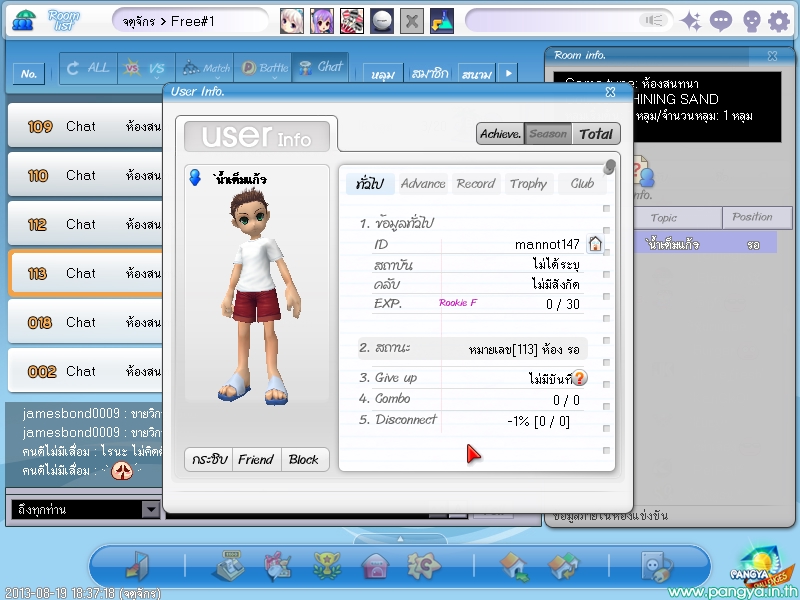Select the striped caddie item icon

click(352, 21)
